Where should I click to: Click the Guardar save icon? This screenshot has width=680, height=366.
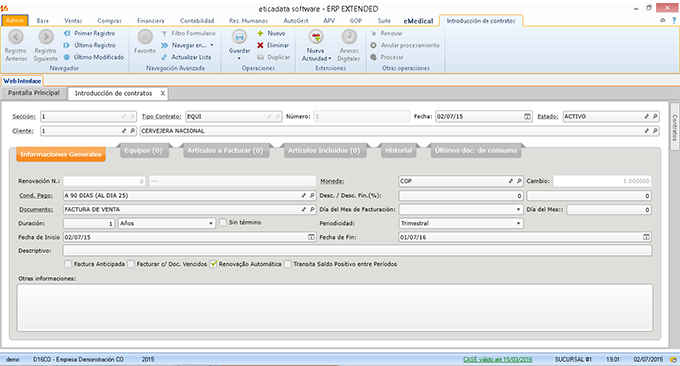(x=239, y=37)
